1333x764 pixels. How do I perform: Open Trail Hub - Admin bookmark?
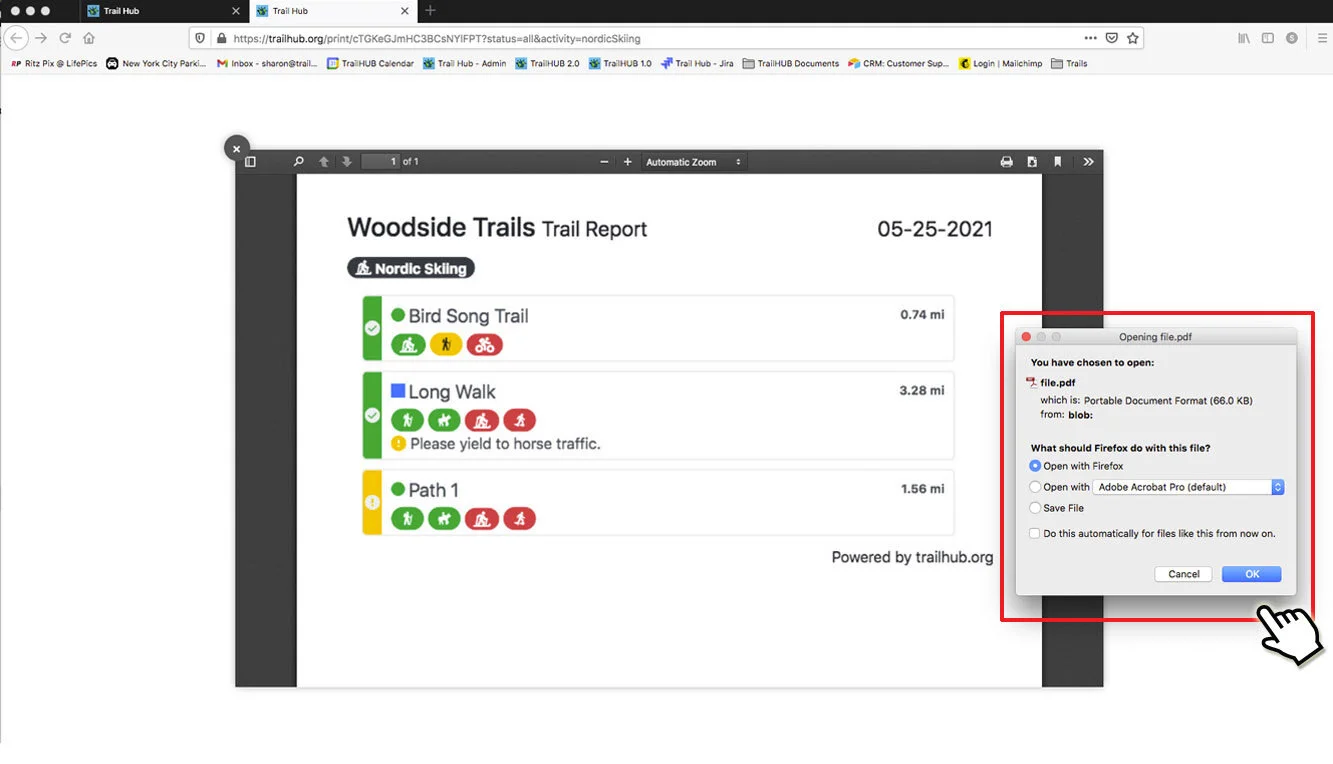(x=464, y=63)
